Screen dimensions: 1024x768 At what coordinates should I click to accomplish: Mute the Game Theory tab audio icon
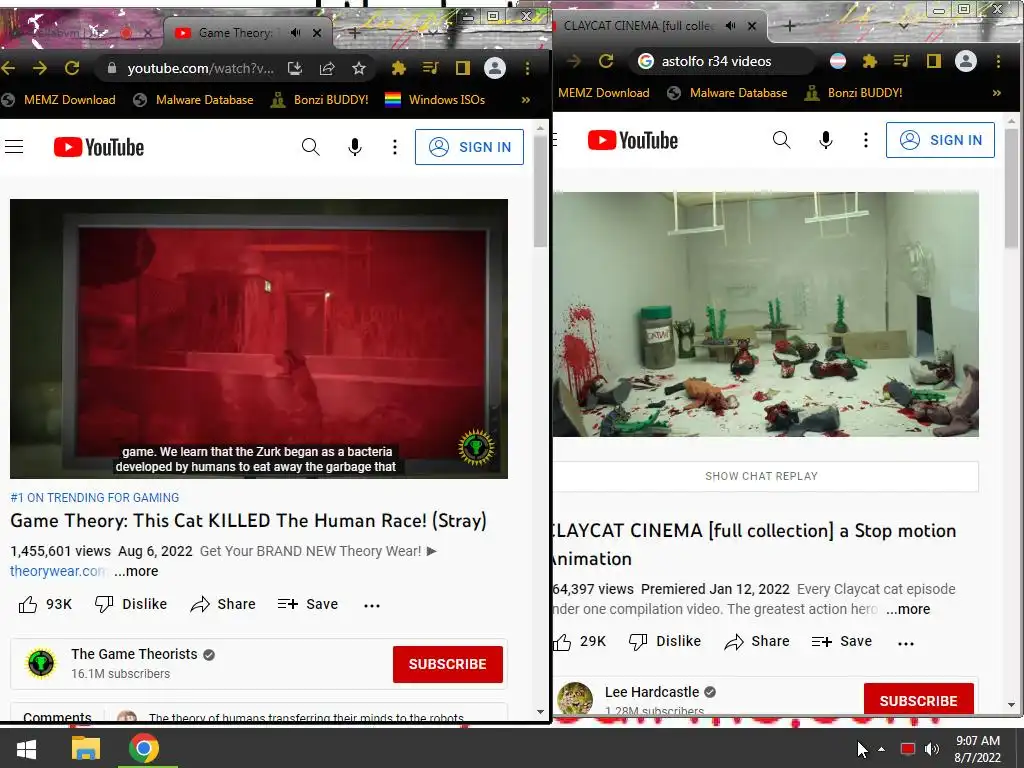click(x=296, y=33)
